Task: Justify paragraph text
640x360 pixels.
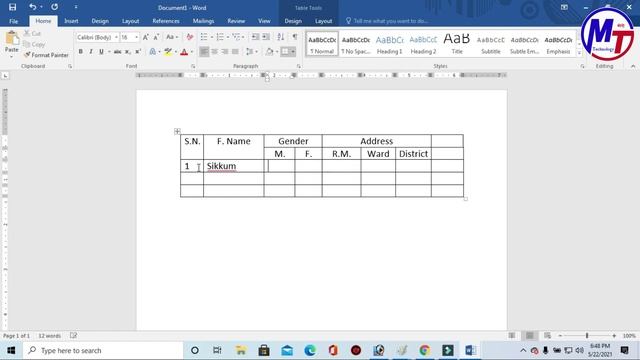Action: coord(235,51)
